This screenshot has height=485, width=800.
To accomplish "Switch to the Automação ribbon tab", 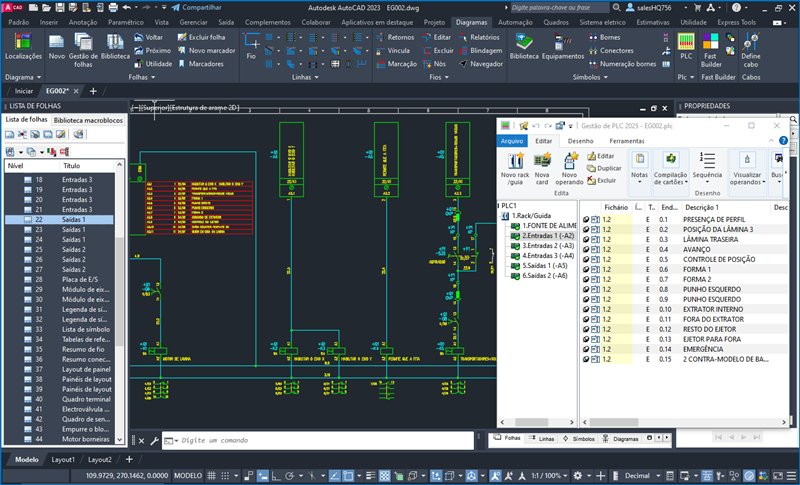I will coord(515,22).
